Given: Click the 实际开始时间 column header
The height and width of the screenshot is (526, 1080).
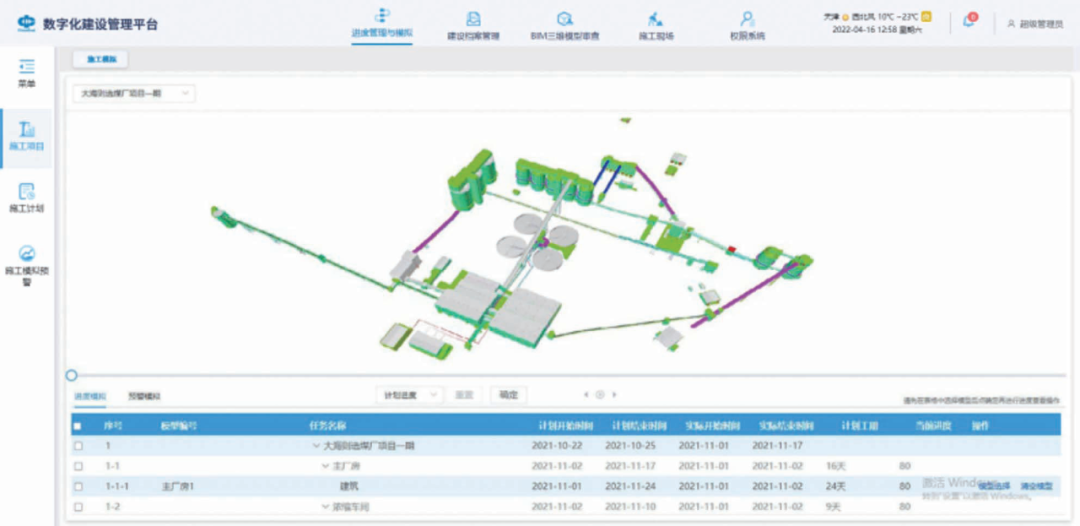Looking at the screenshot, I should 713,426.
